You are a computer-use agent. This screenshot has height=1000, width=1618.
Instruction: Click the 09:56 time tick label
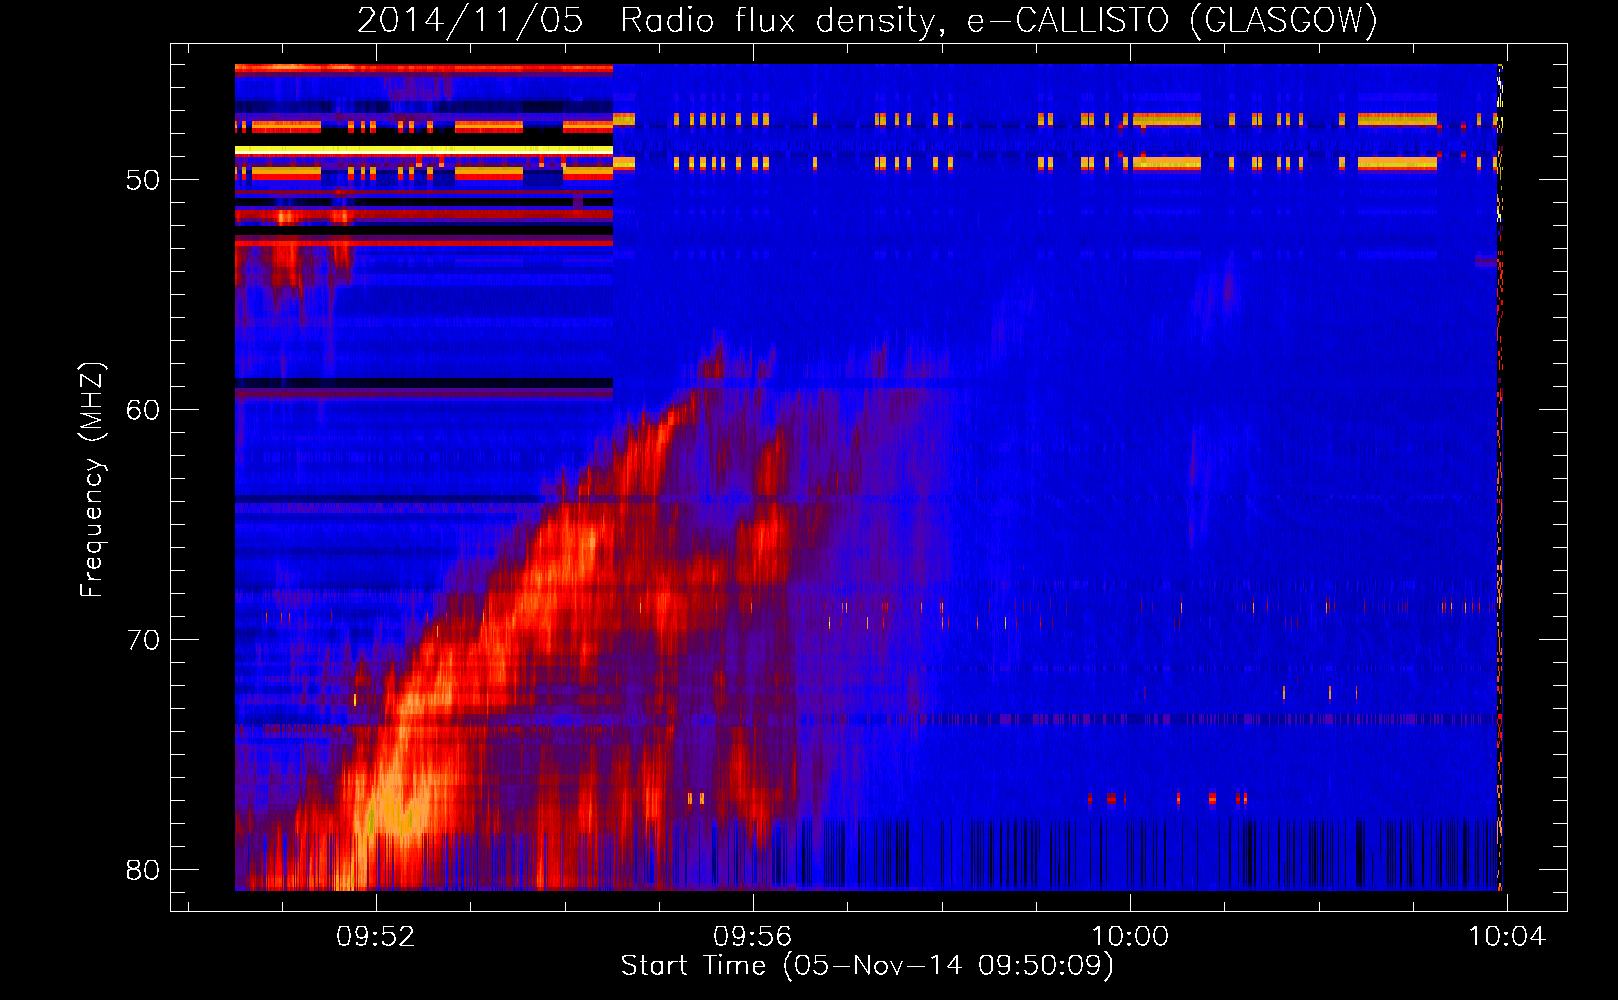(x=752, y=937)
